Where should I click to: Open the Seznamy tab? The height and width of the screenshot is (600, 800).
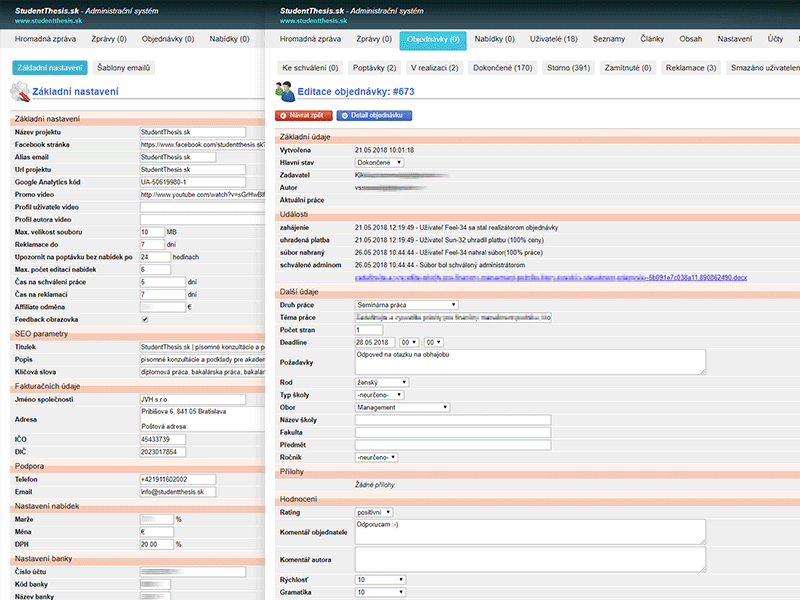609,39
